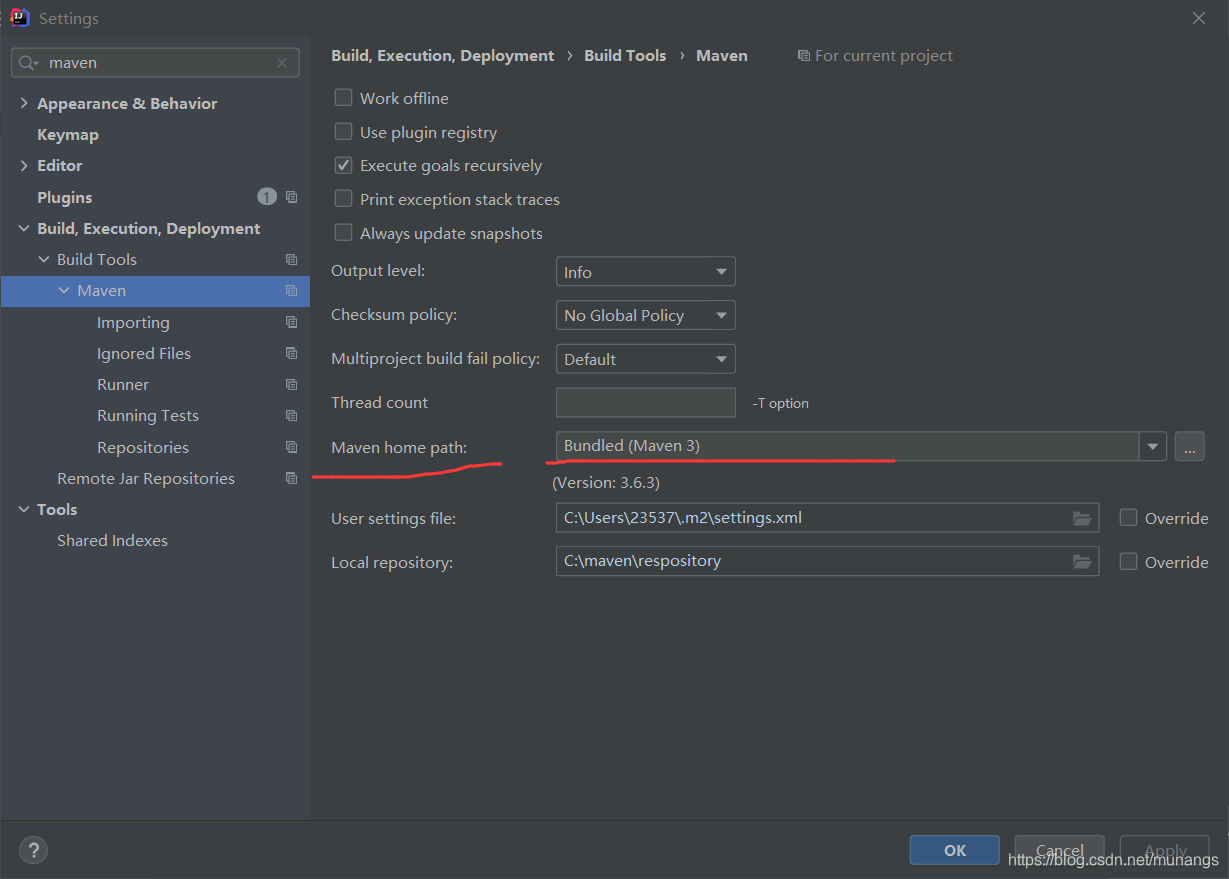Viewport: 1229px width, 879px height.
Task: Click project-level icon beside Remote Jar Repositories
Action: pos(291,478)
